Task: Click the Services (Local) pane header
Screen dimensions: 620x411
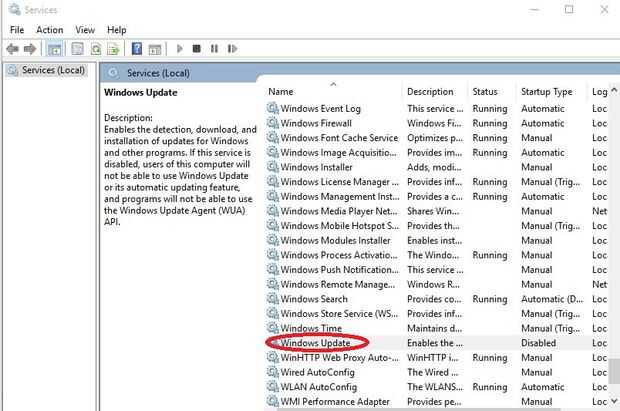Action: point(158,73)
